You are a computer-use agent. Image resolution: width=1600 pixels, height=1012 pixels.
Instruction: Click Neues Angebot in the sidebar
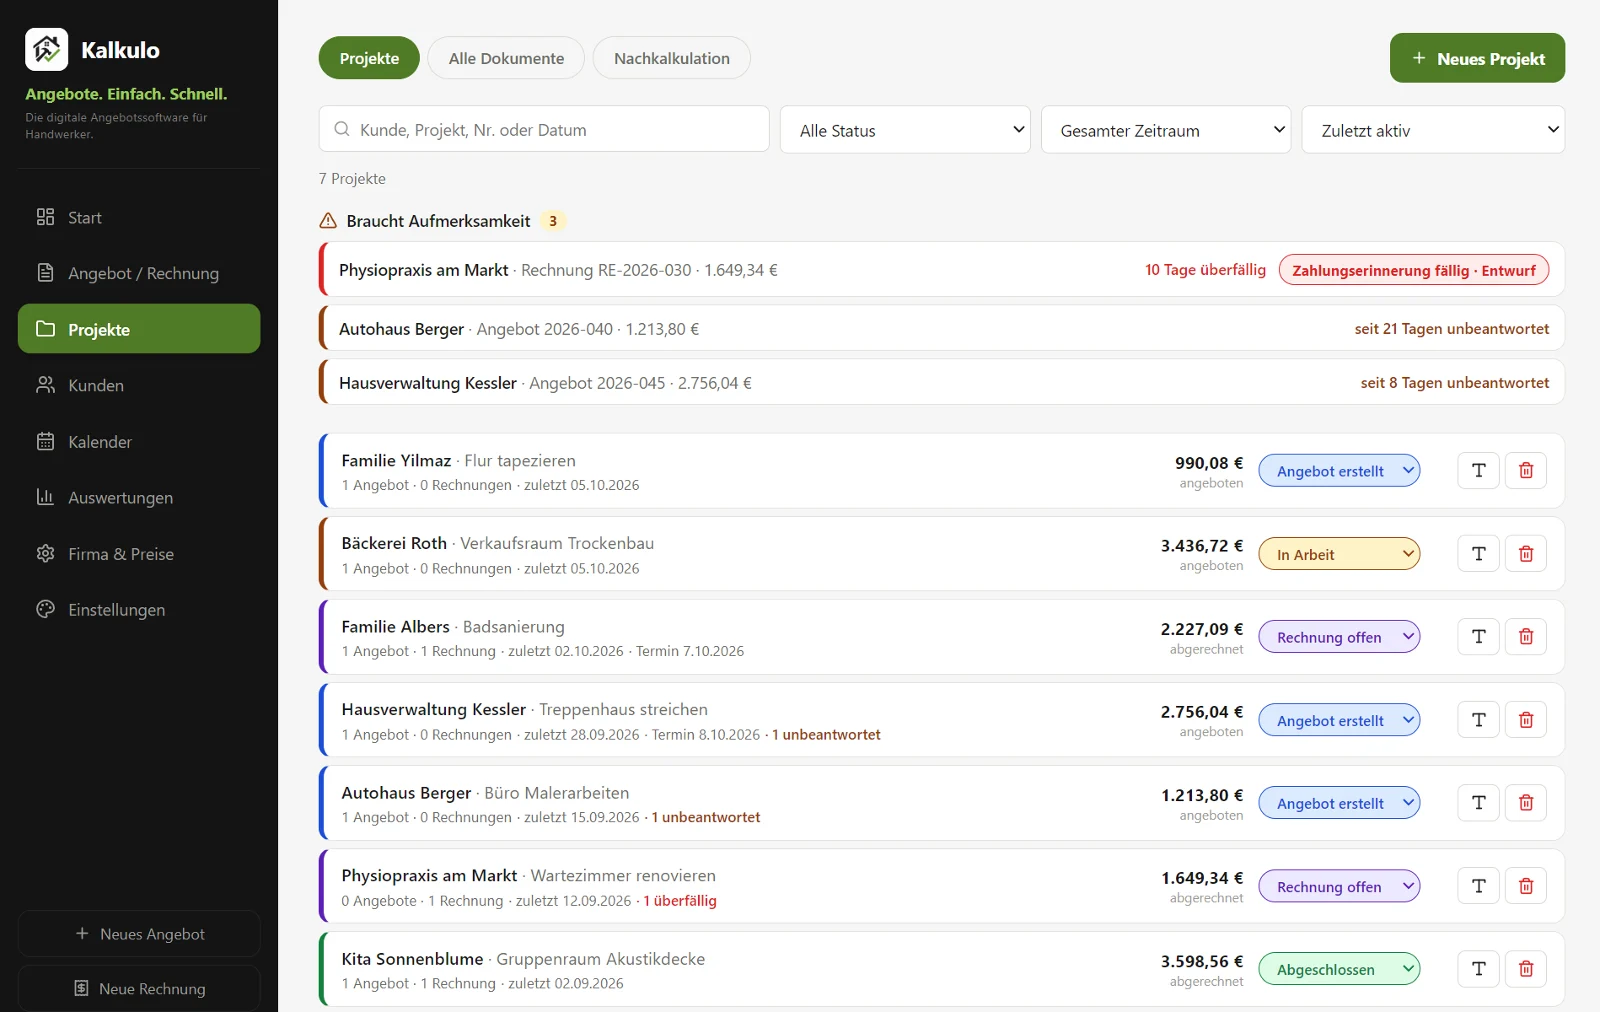coord(139,933)
